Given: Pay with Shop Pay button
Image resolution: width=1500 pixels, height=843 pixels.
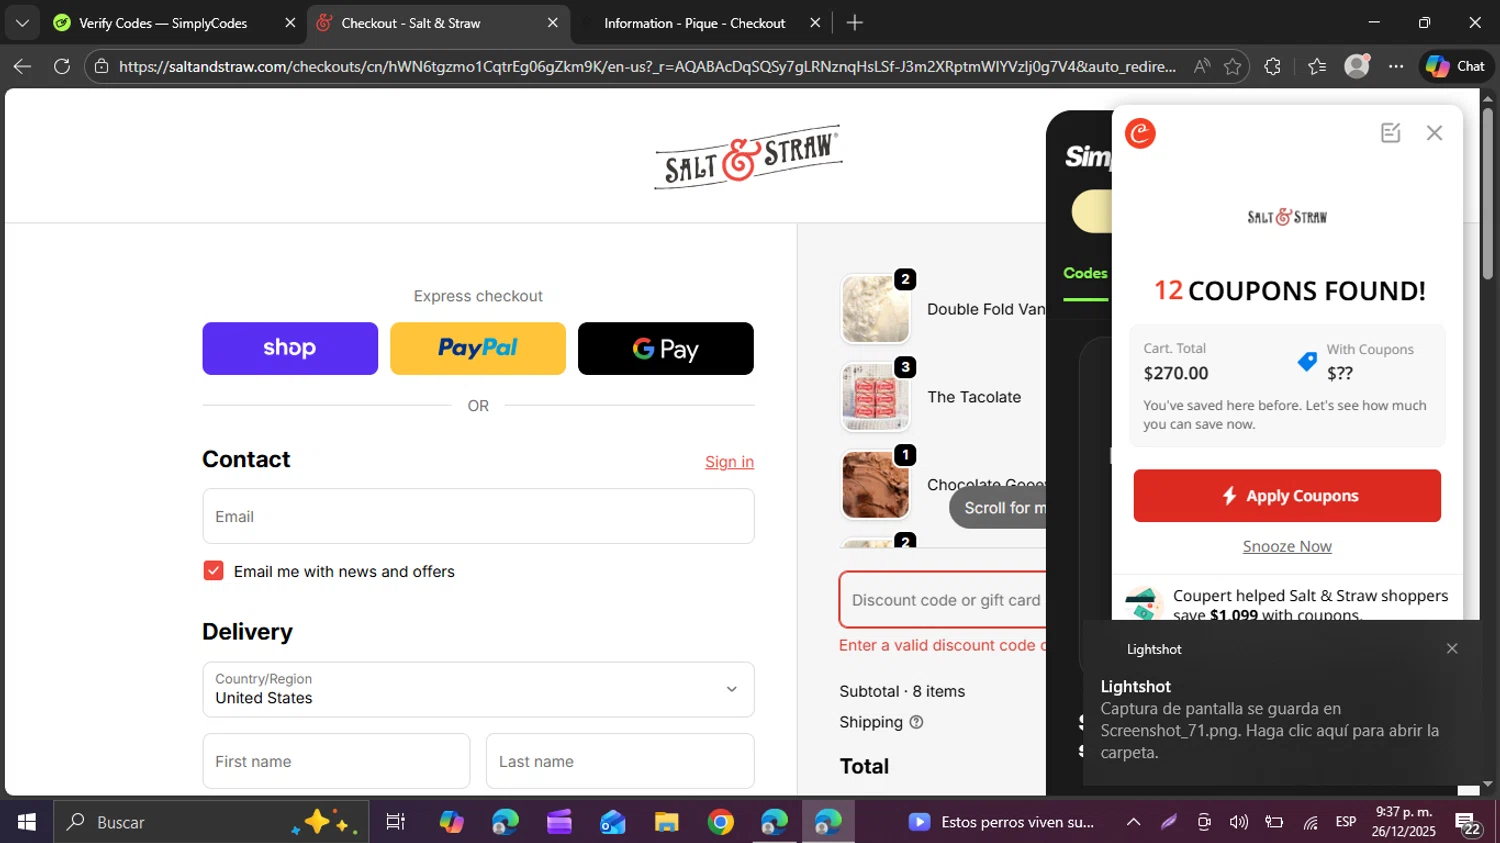Looking at the screenshot, I should (x=290, y=348).
